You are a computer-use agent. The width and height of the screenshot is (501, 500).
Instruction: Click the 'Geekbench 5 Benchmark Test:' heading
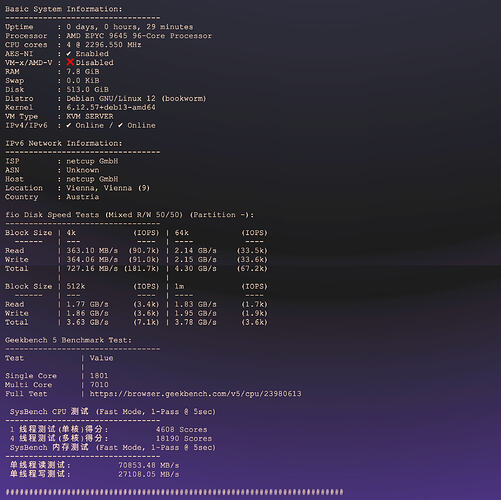(x=68, y=340)
